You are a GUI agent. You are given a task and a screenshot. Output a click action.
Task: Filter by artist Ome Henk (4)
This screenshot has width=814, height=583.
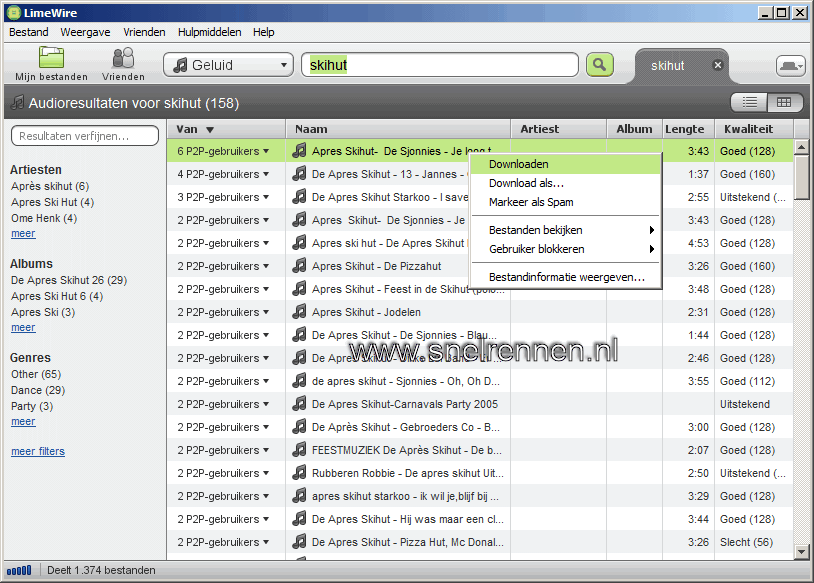coord(44,218)
